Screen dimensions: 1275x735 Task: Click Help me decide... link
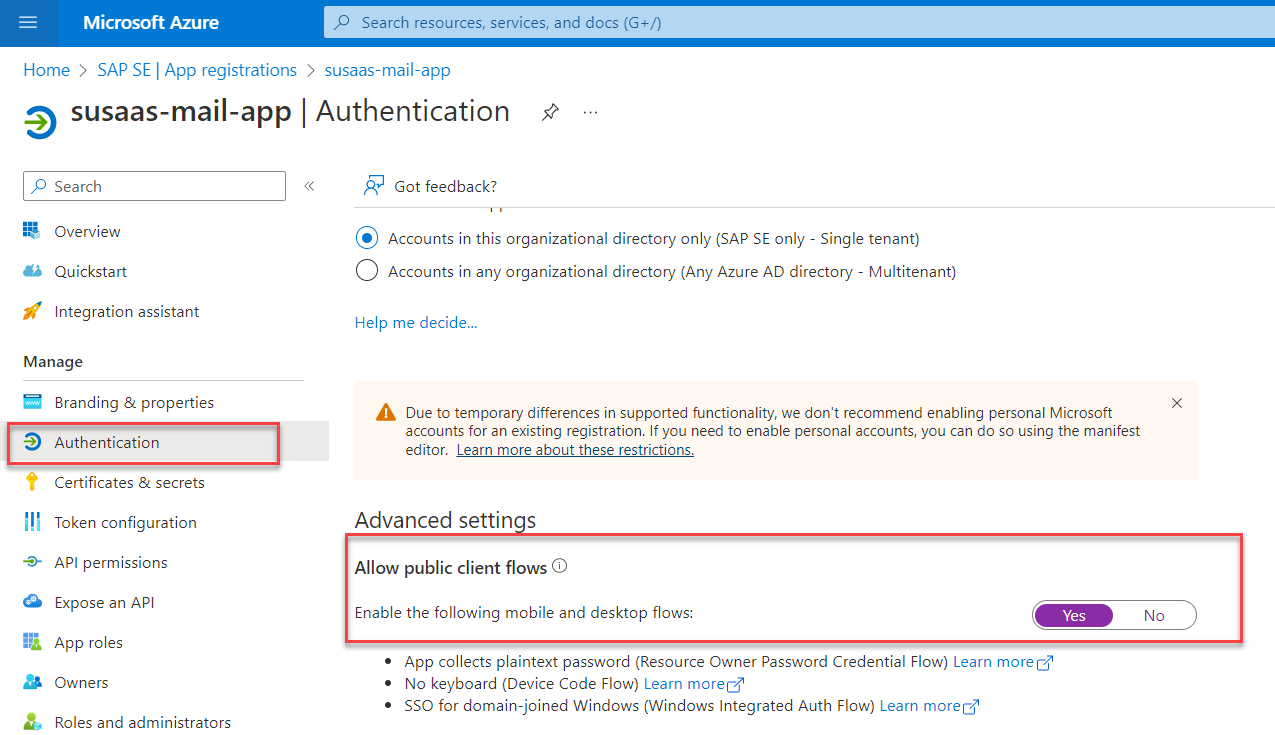point(416,322)
